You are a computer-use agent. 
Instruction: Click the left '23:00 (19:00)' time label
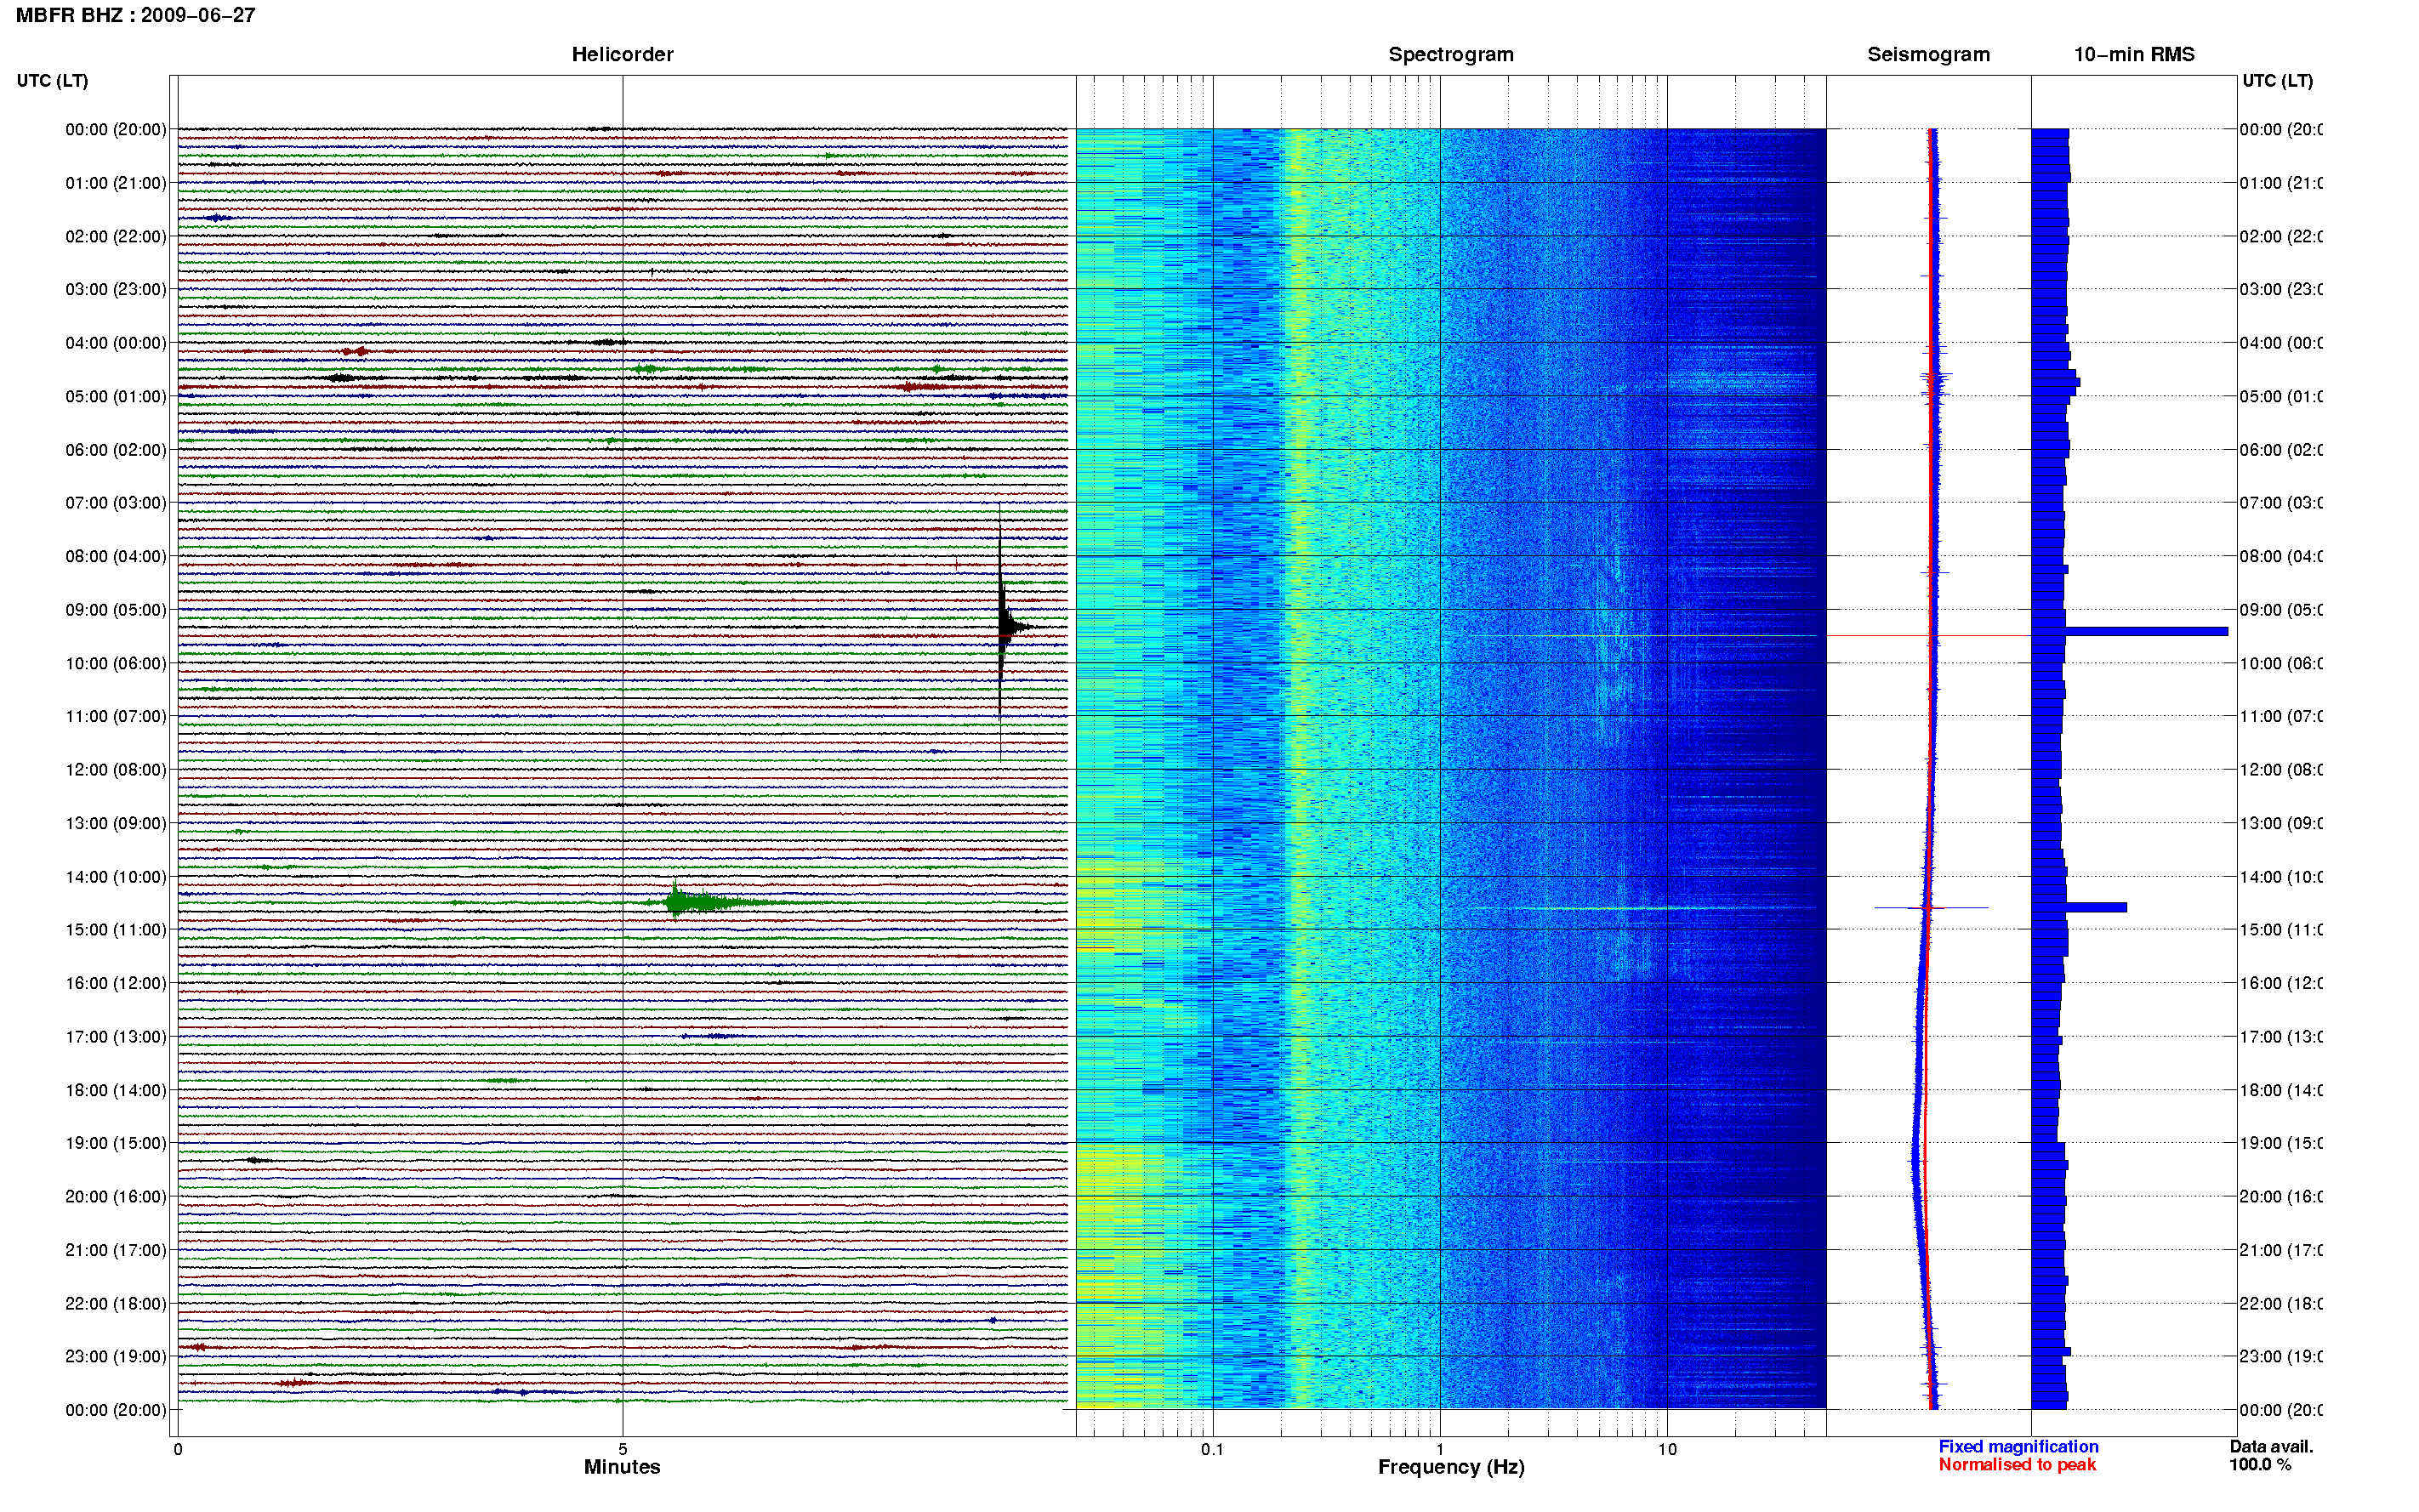[116, 1357]
